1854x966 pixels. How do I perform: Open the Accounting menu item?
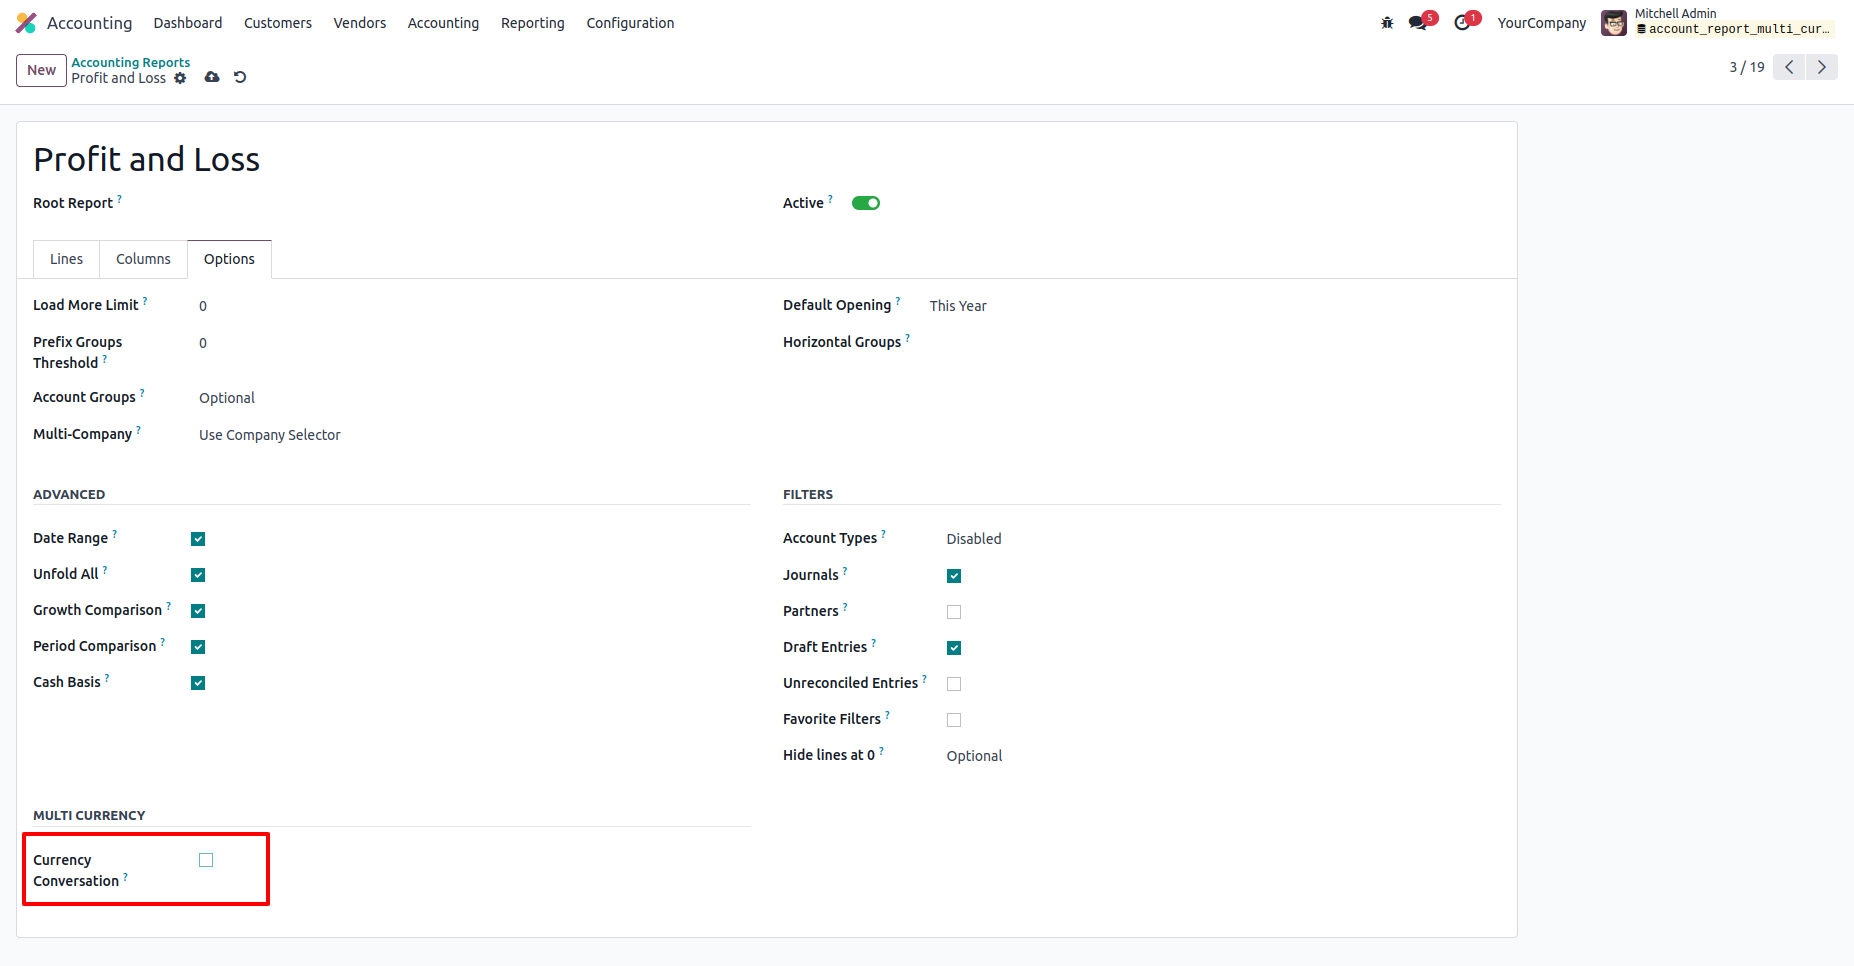click(x=443, y=23)
